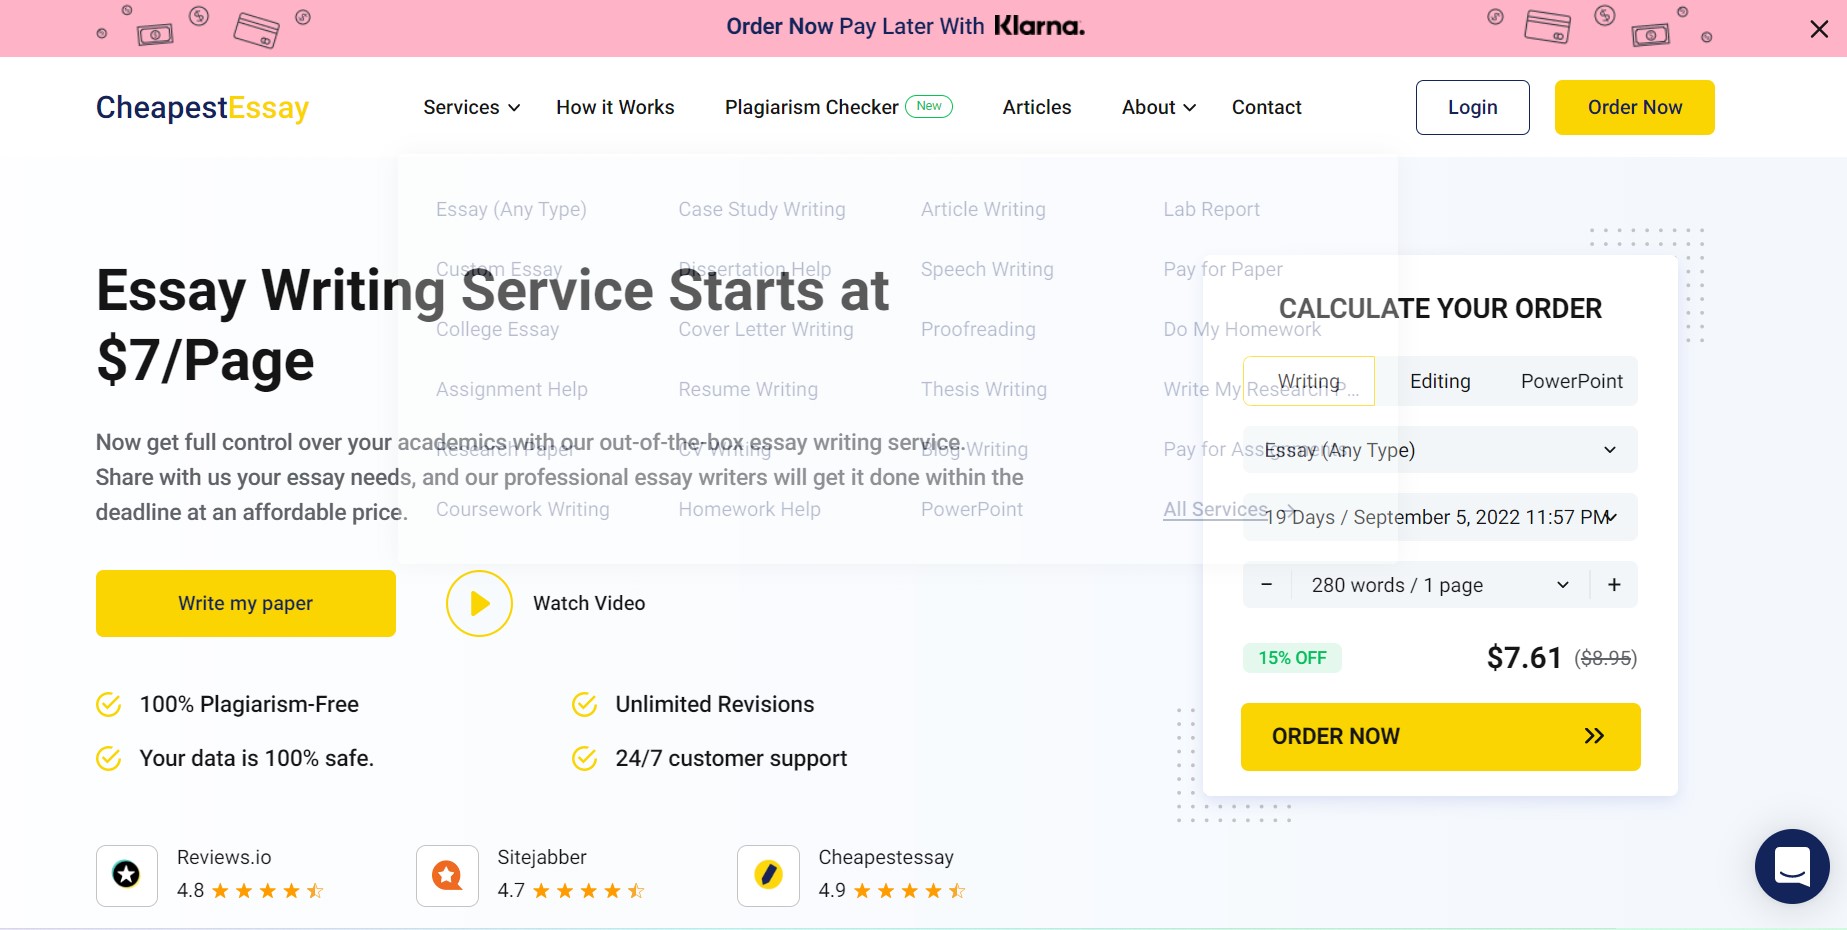
Task: Expand the Services menu chevron
Action: pos(514,108)
